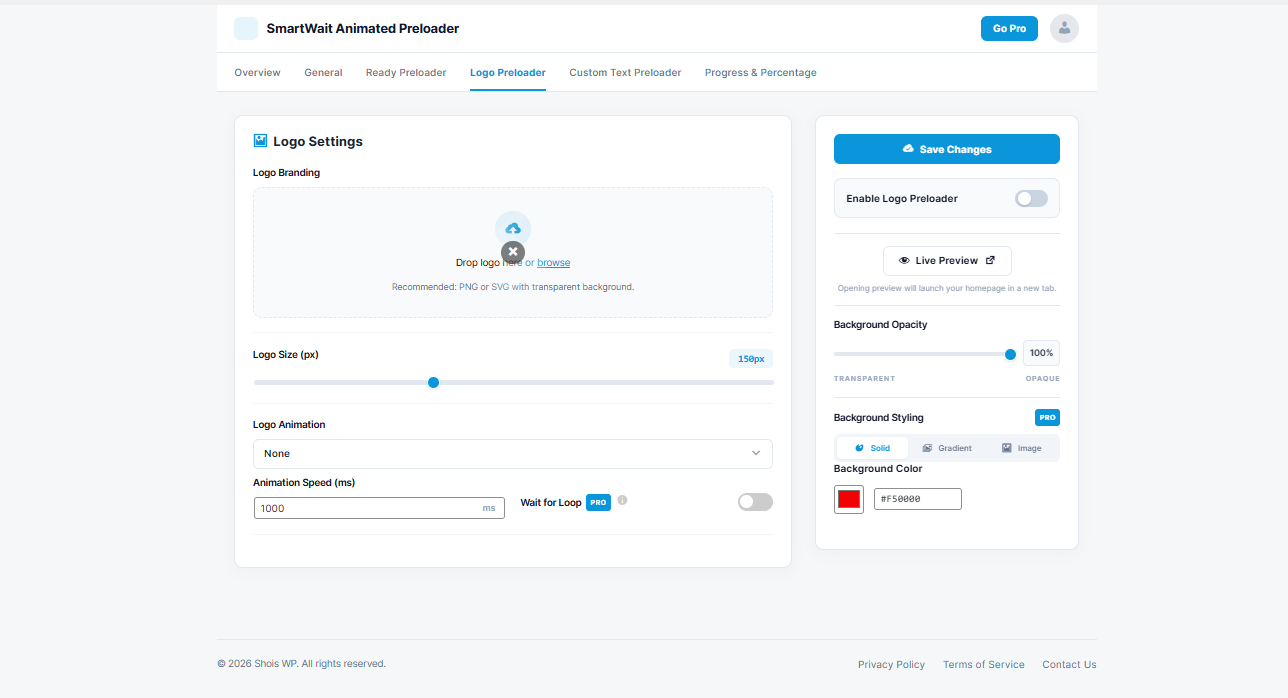Click the Logo Size slider handle

tap(433, 382)
